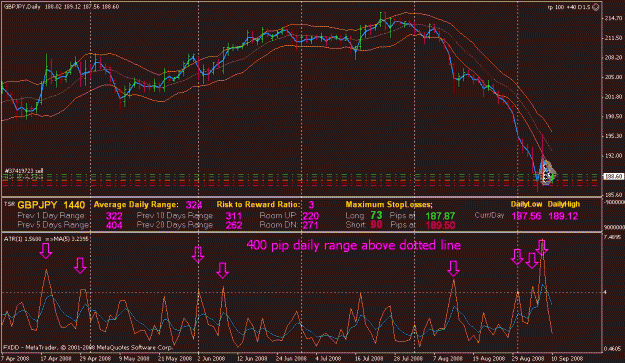Click the 7 Apr 2008 date label
Image resolution: width=625 pixels, height=363 pixels.
pyautogui.click(x=15, y=358)
